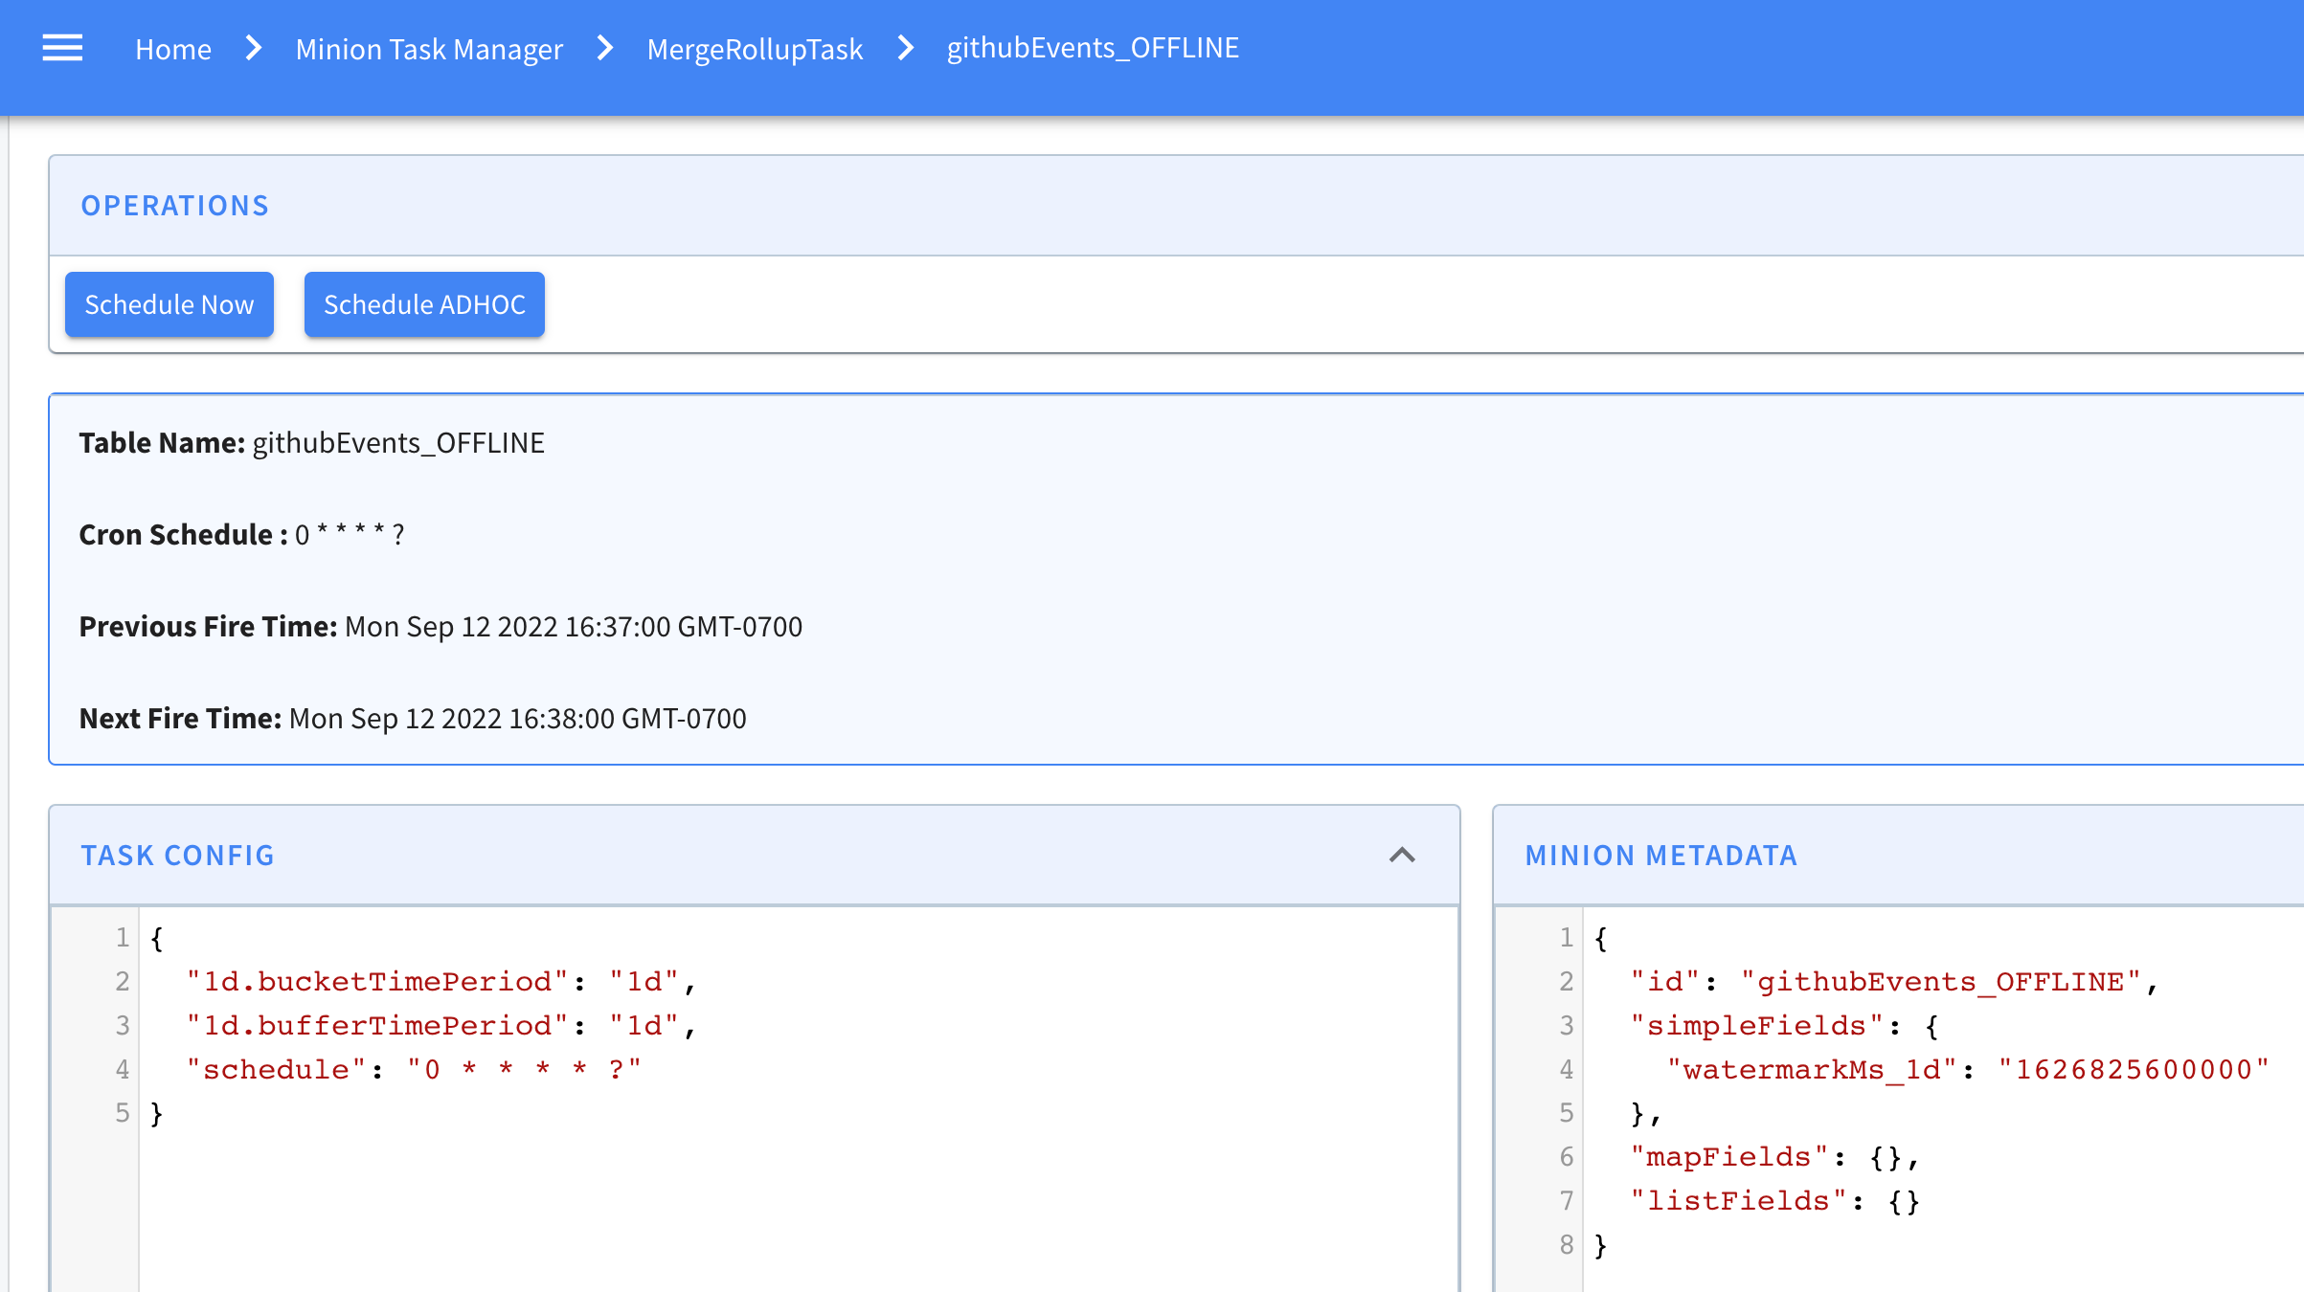The height and width of the screenshot is (1292, 2304).
Task: Open the hamburger menu icon
Action: pos(62,48)
